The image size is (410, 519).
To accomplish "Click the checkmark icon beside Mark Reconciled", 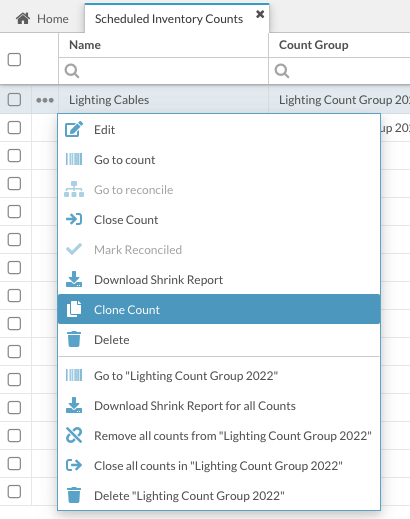I will point(74,249).
